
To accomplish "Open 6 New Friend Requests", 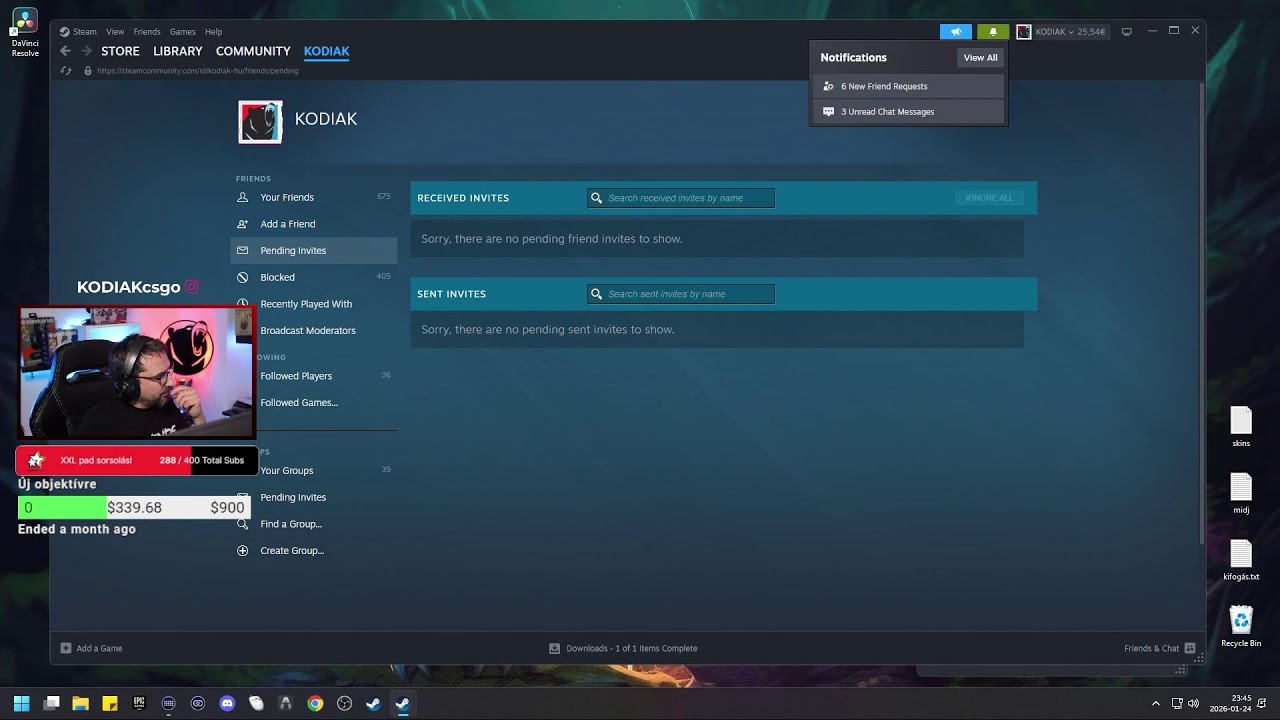I will pos(908,86).
